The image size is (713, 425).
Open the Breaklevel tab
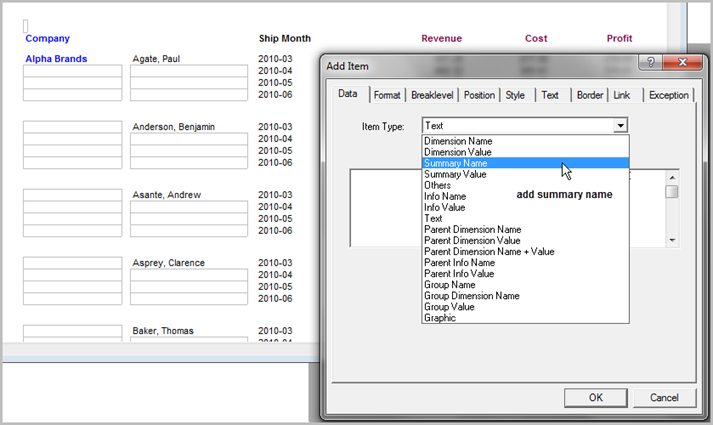pyautogui.click(x=433, y=95)
